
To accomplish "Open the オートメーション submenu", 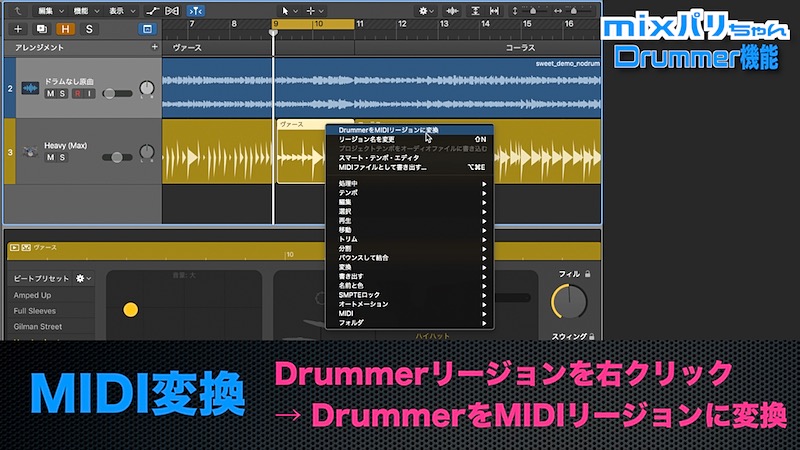I will coord(409,304).
